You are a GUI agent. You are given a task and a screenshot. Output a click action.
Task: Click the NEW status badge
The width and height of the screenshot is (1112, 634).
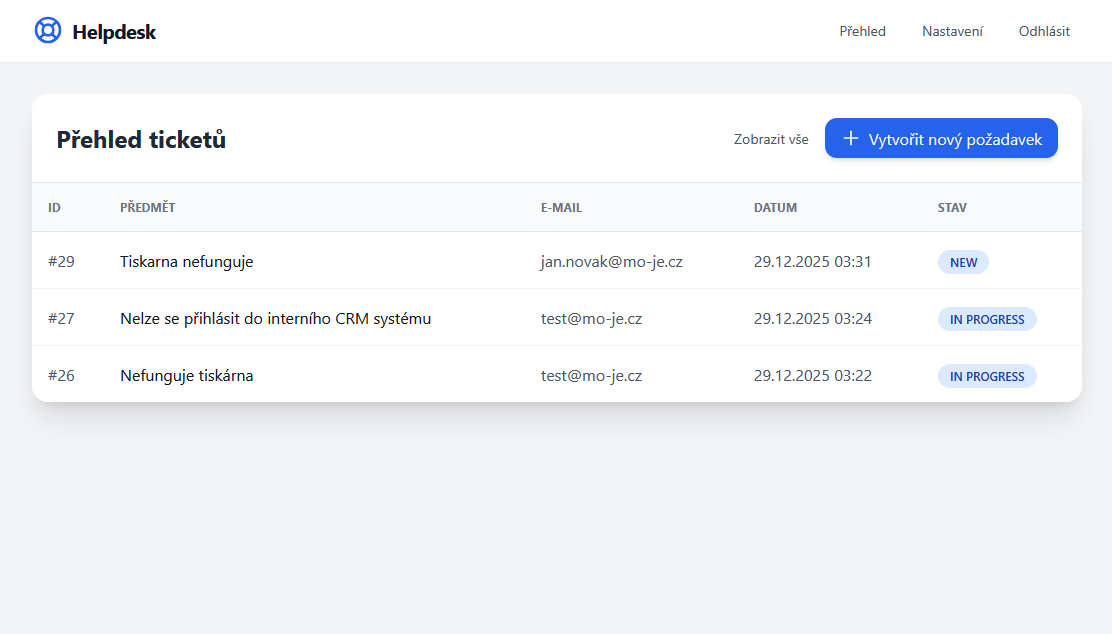[x=963, y=262]
